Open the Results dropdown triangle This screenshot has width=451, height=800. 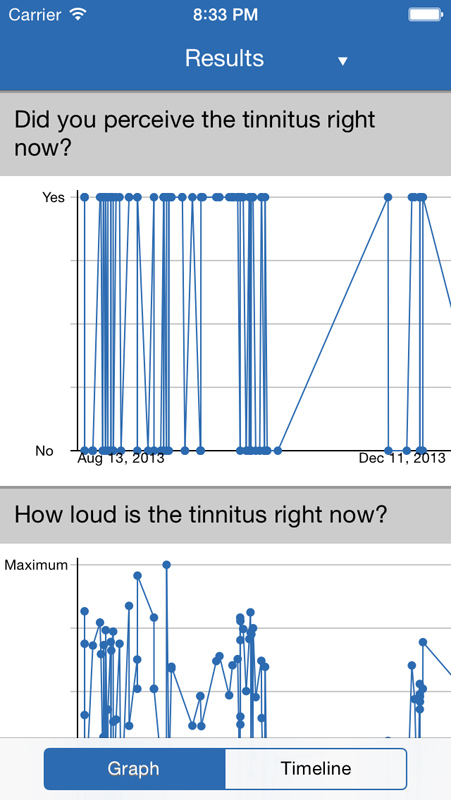coord(343,61)
